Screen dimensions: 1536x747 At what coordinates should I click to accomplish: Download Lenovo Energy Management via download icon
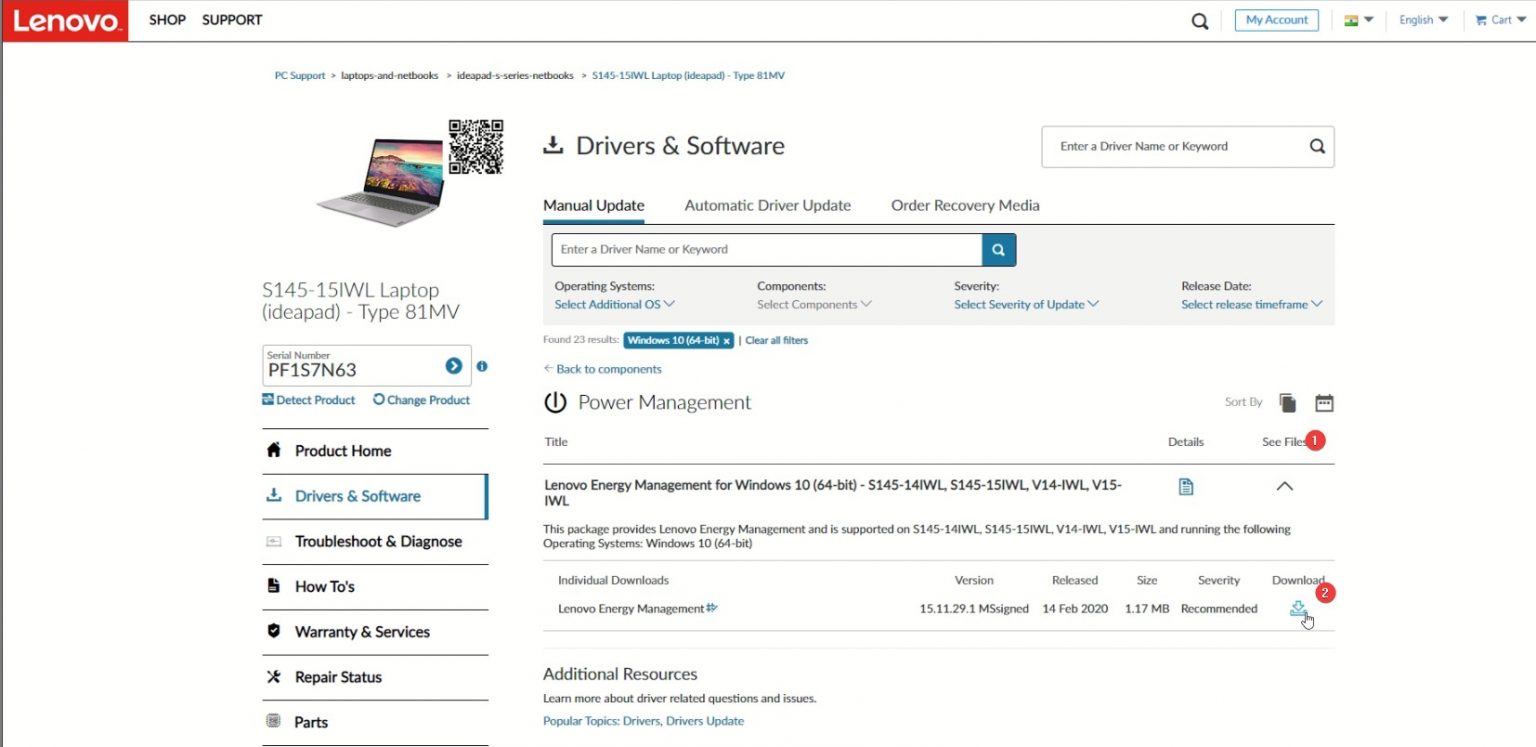1298,607
